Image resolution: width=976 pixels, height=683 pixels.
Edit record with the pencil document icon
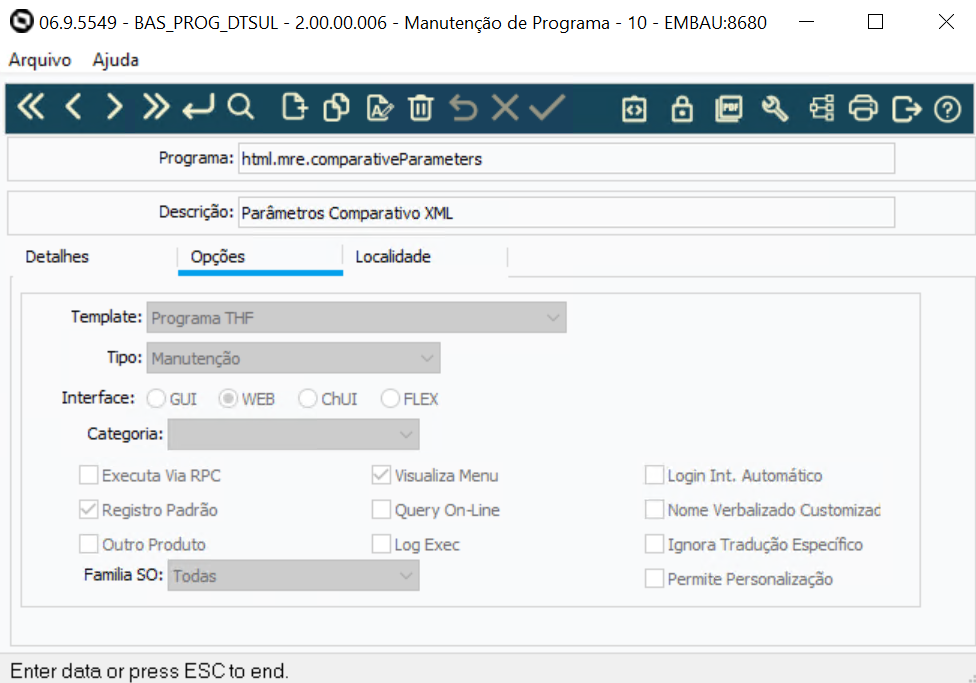tap(380, 108)
